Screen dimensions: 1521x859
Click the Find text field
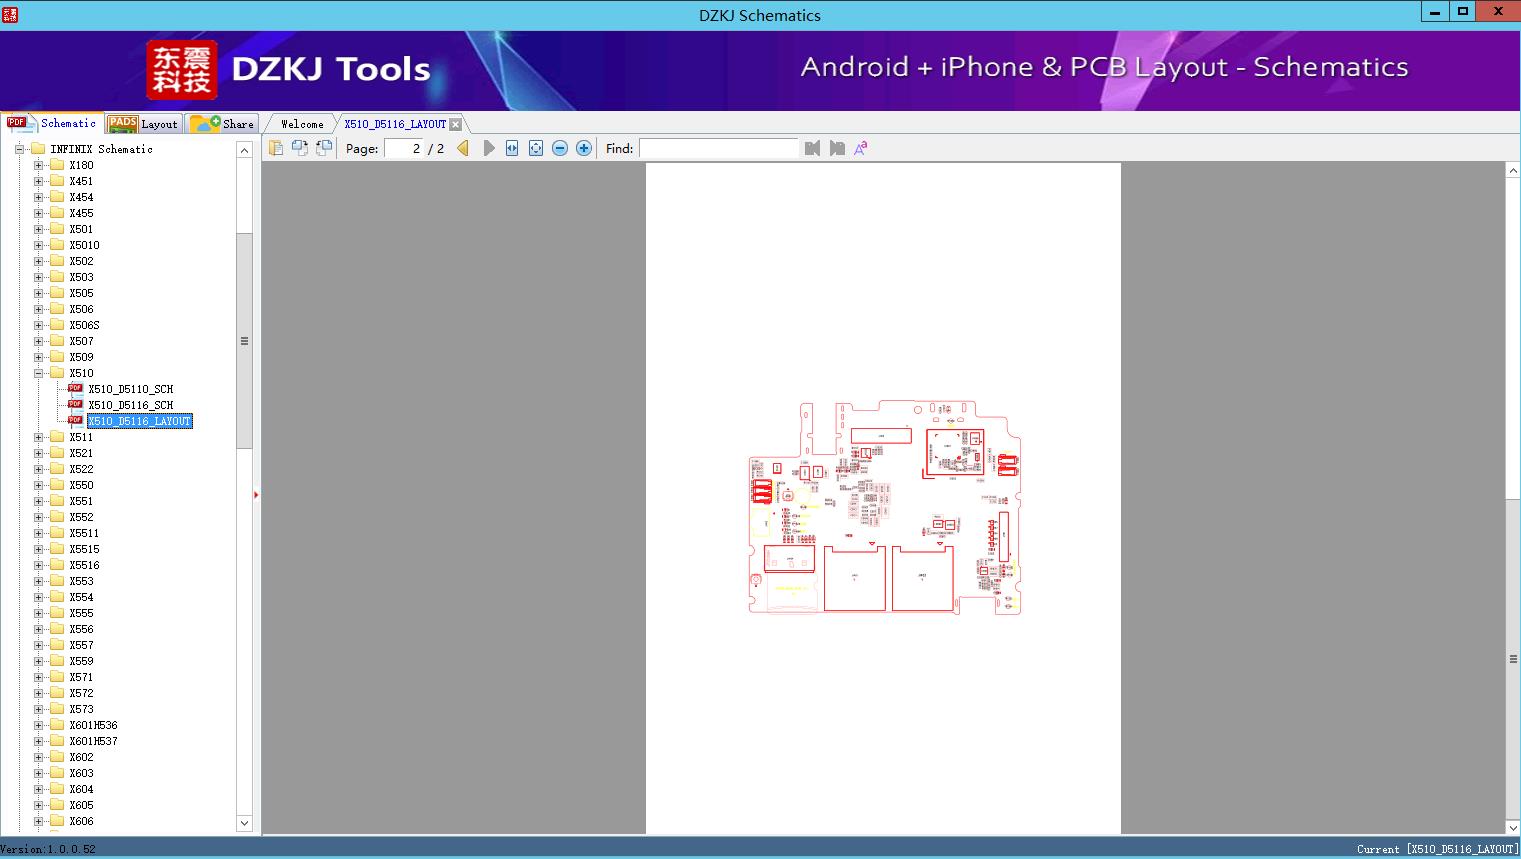pyautogui.click(x=718, y=148)
